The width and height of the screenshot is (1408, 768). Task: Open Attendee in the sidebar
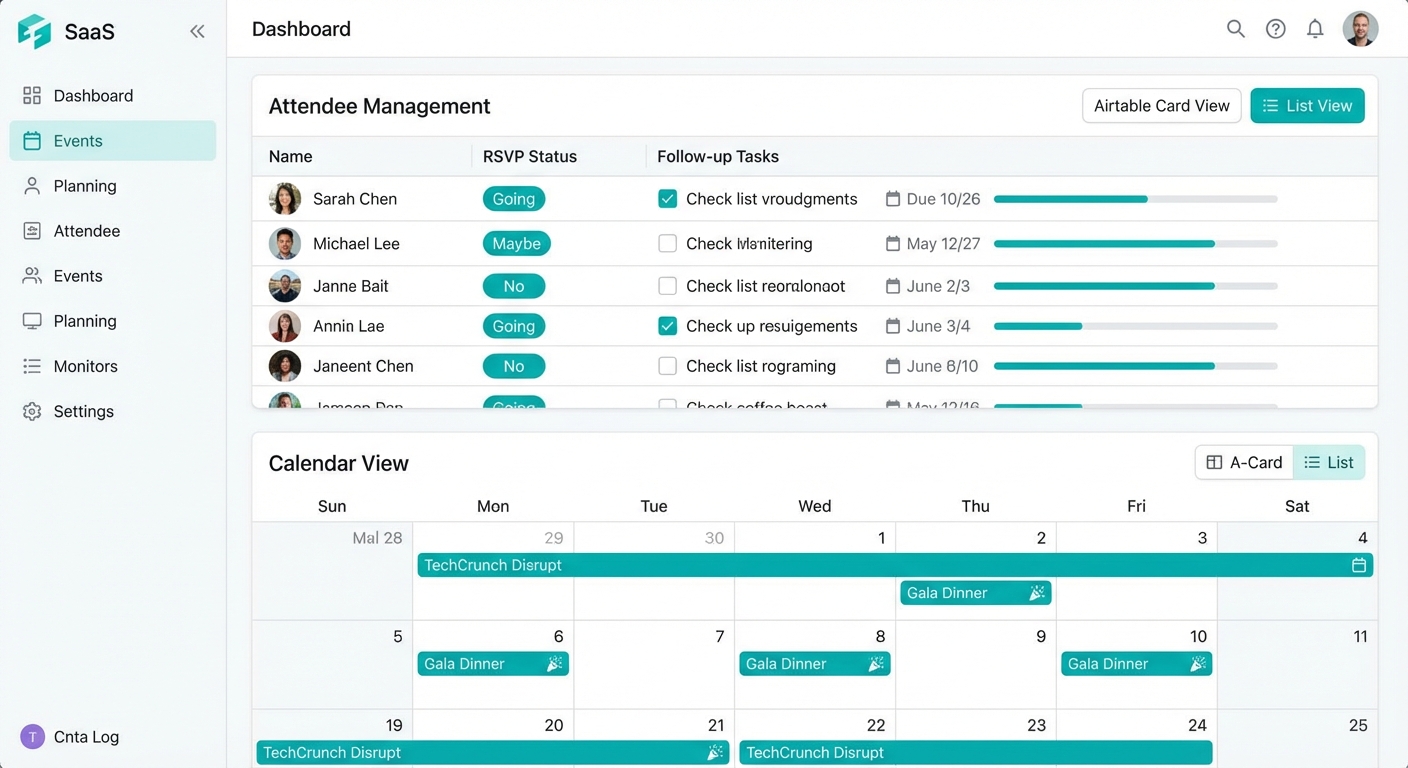(86, 231)
